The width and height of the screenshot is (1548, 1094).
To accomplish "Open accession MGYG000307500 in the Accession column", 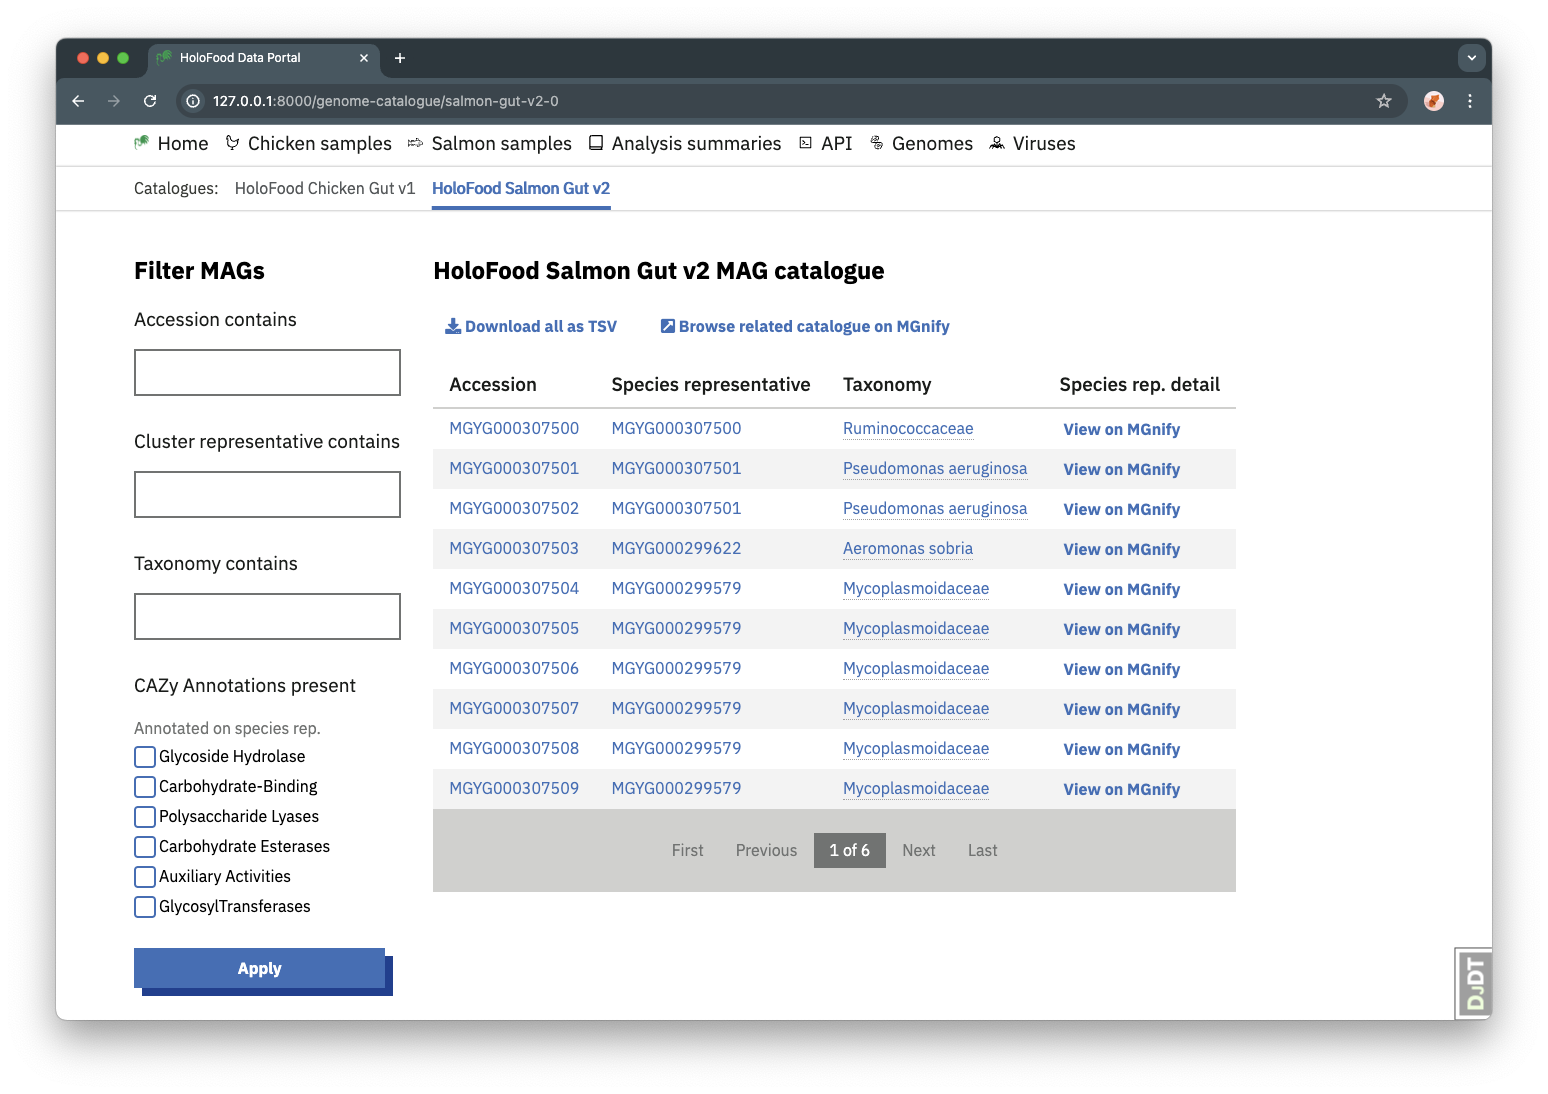I will [x=514, y=428].
